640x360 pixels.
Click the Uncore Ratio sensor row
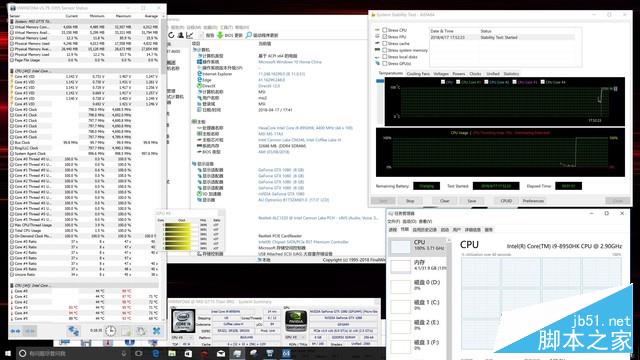click(x=84, y=275)
